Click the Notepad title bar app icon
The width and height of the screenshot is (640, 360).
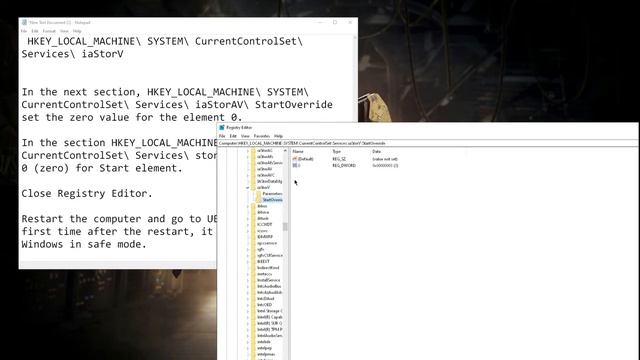coord(24,22)
